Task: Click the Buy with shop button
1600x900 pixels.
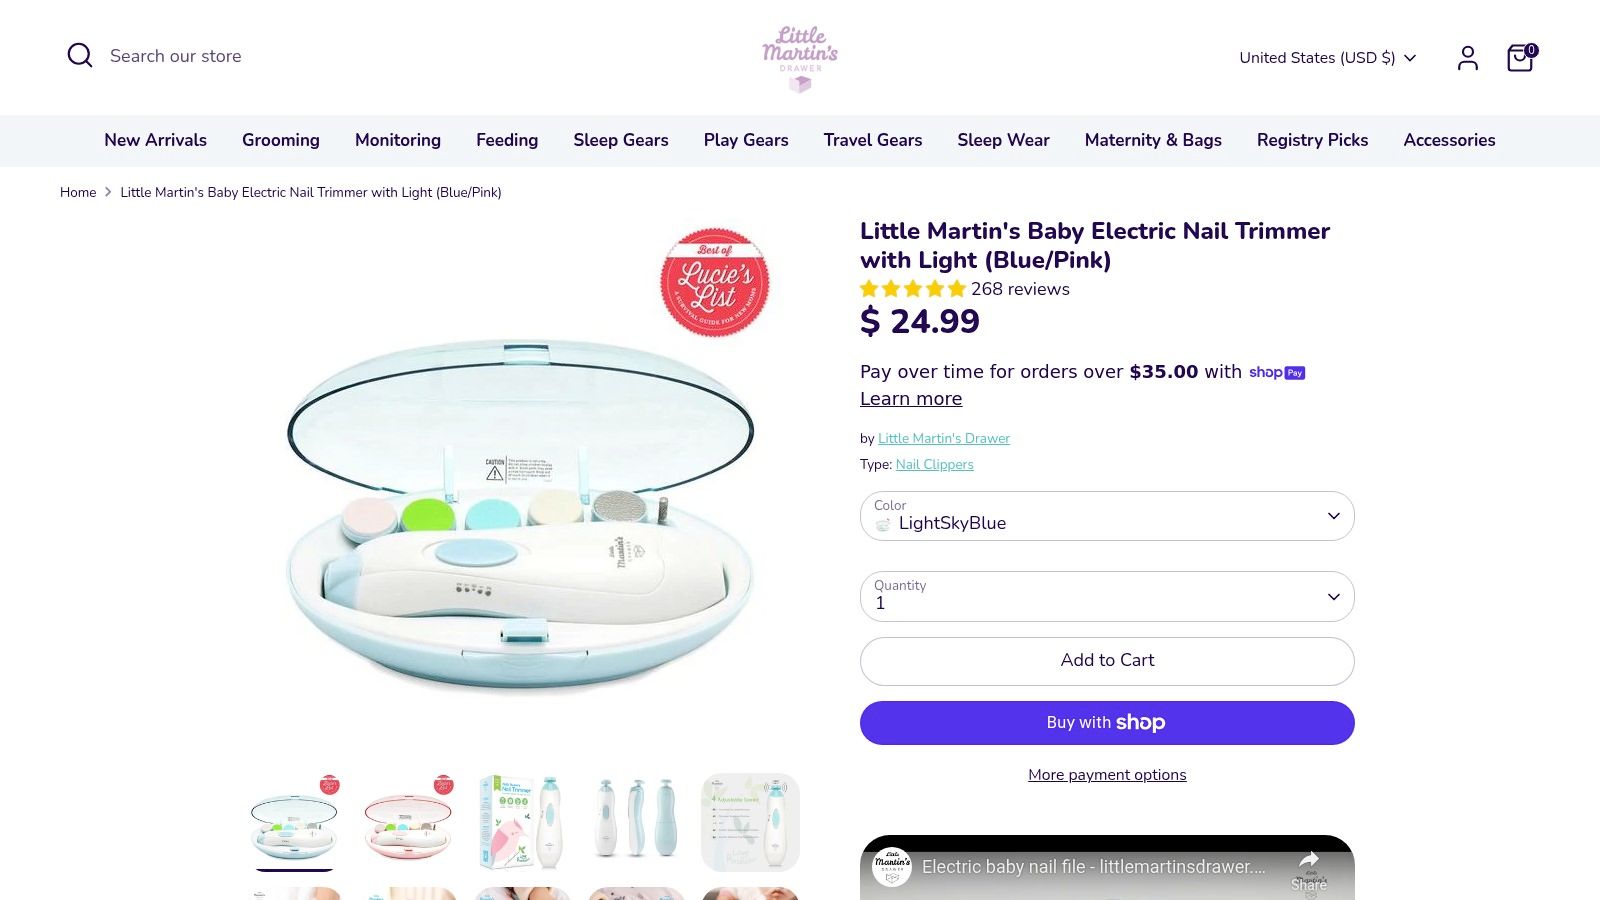Action: point(1107,722)
